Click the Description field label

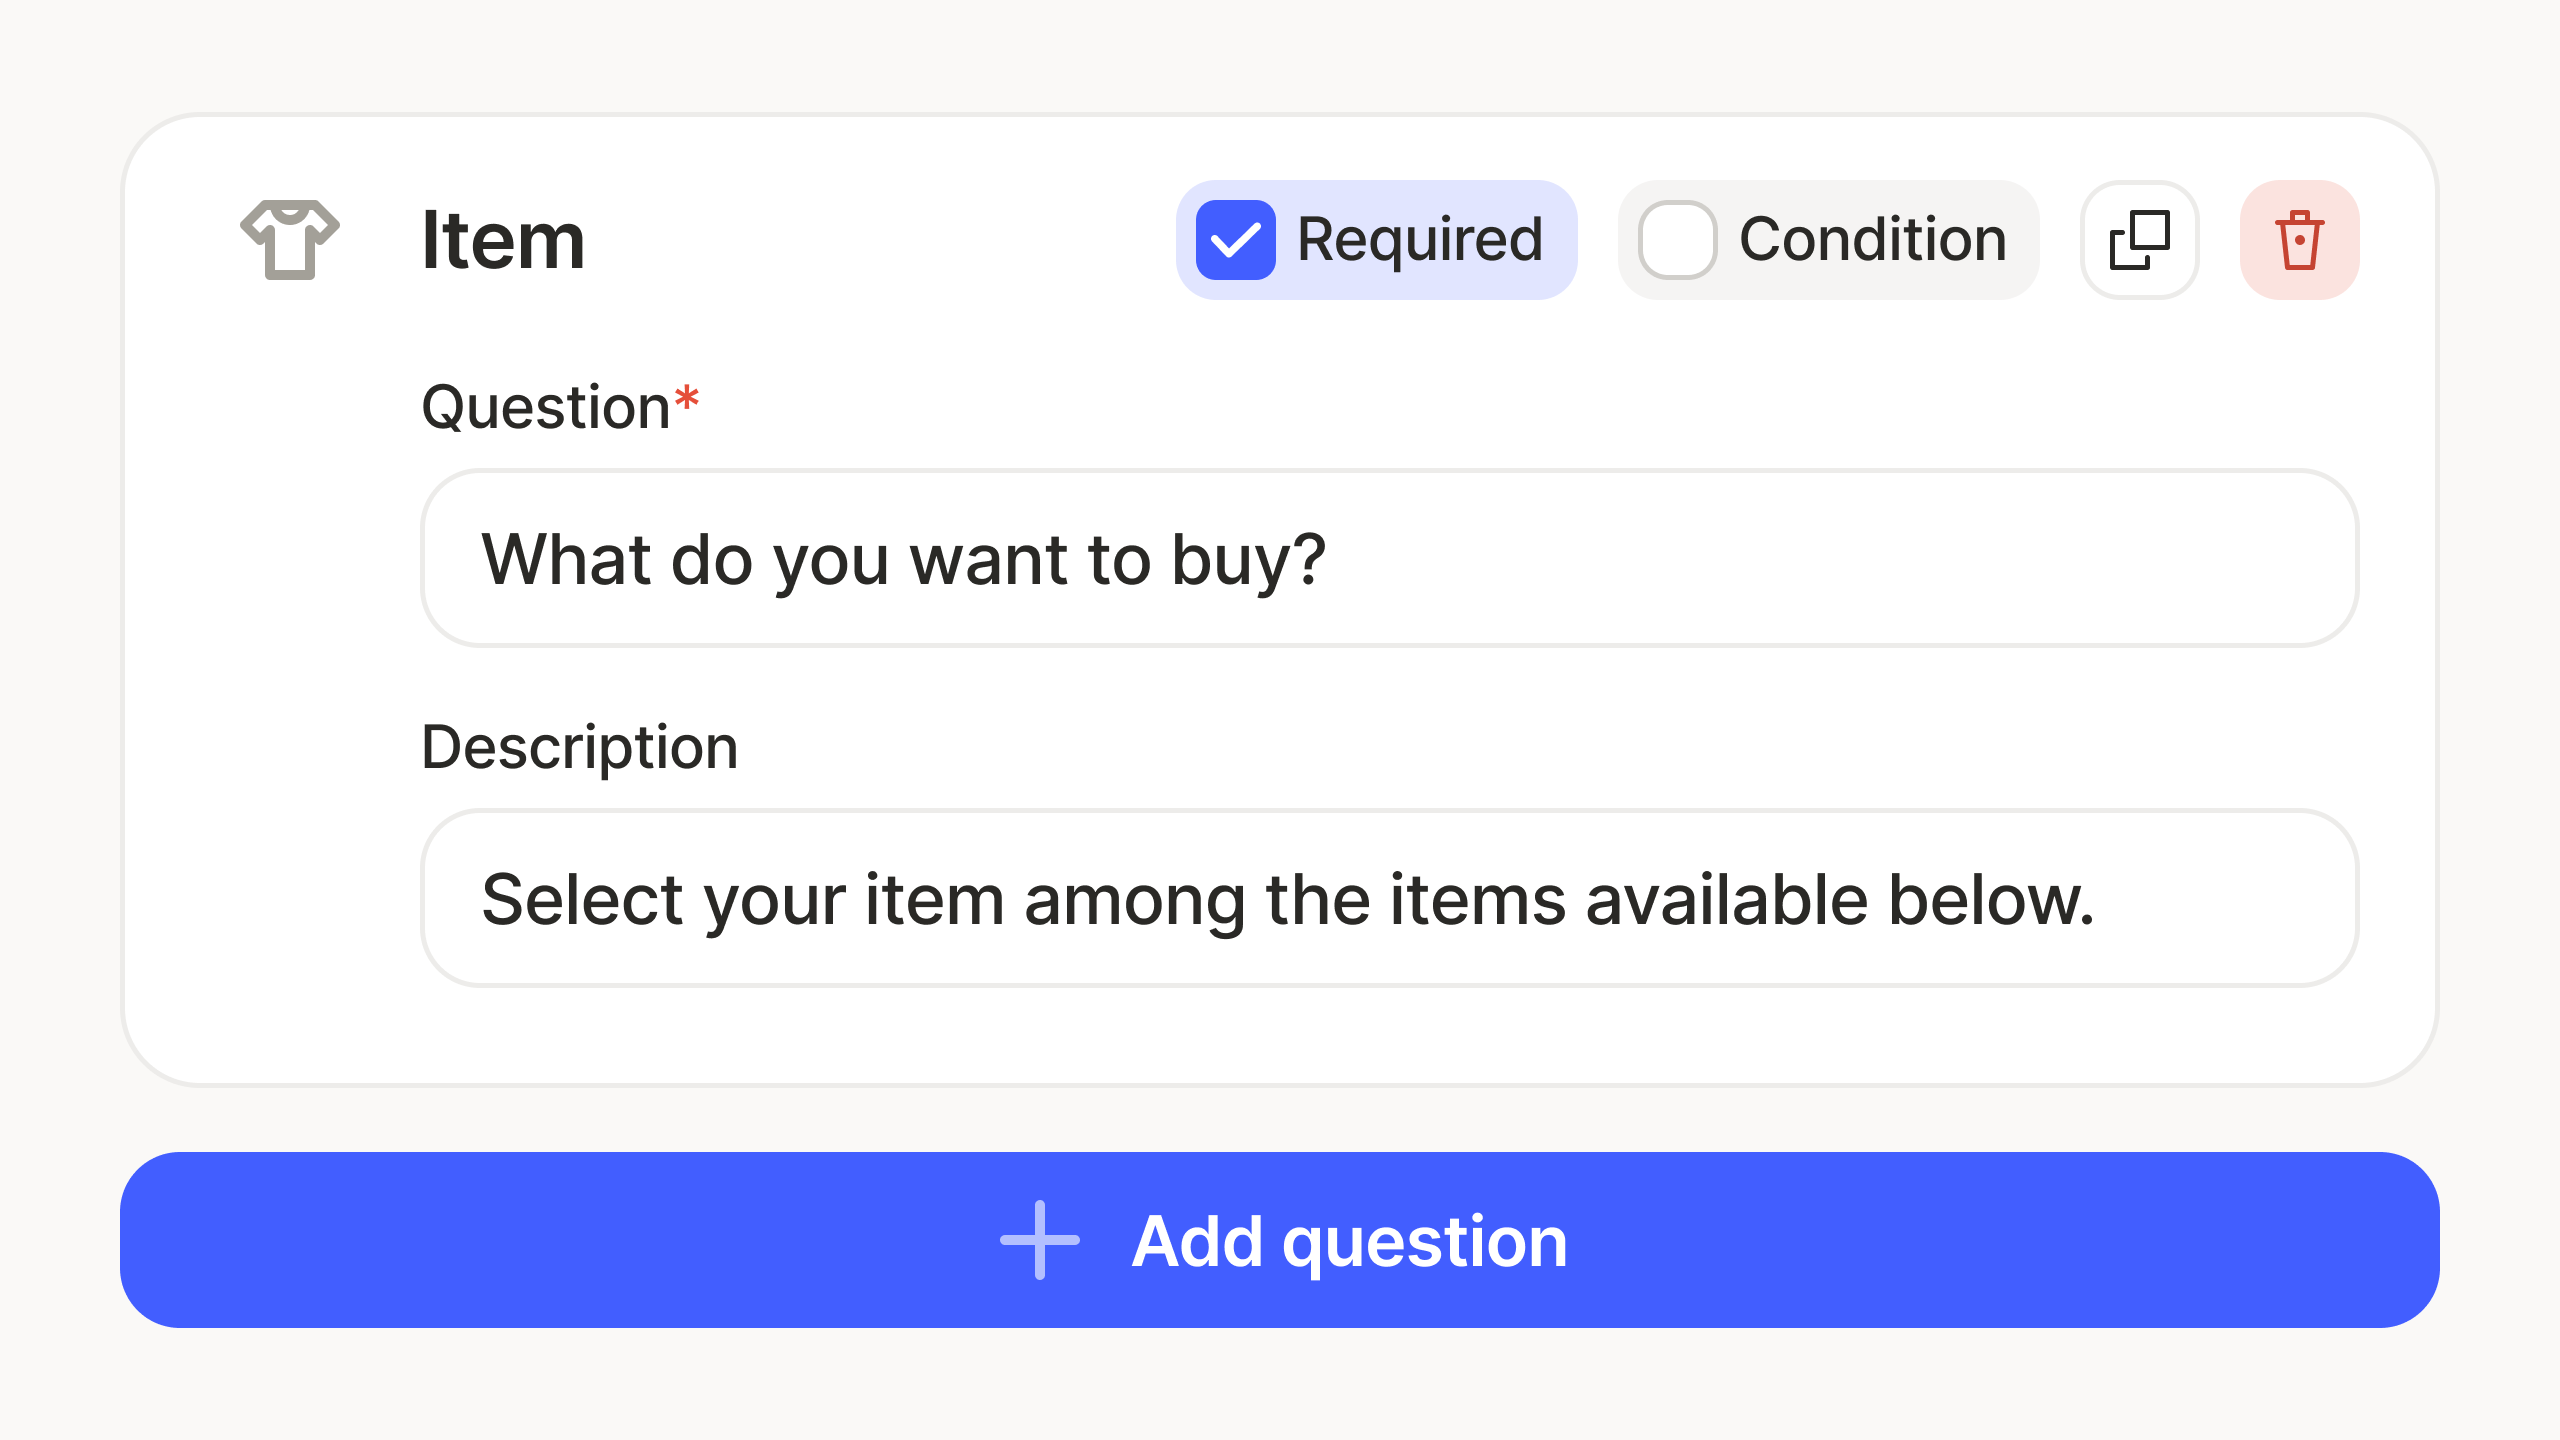[580, 747]
